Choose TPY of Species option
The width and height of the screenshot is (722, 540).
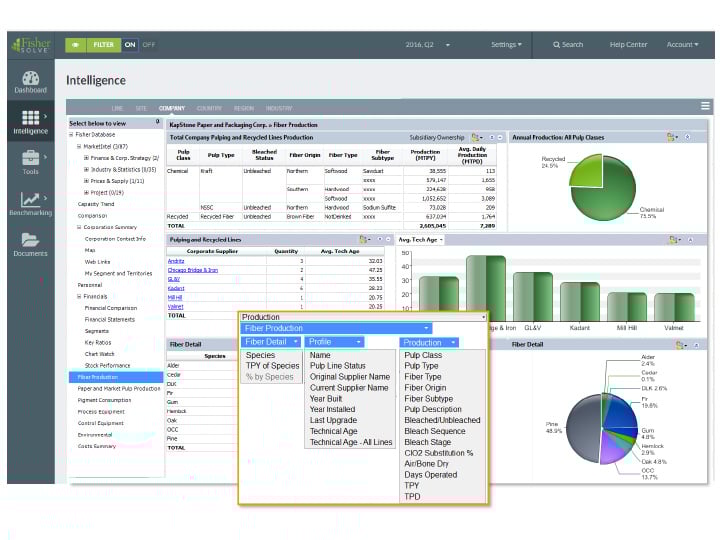point(272,366)
